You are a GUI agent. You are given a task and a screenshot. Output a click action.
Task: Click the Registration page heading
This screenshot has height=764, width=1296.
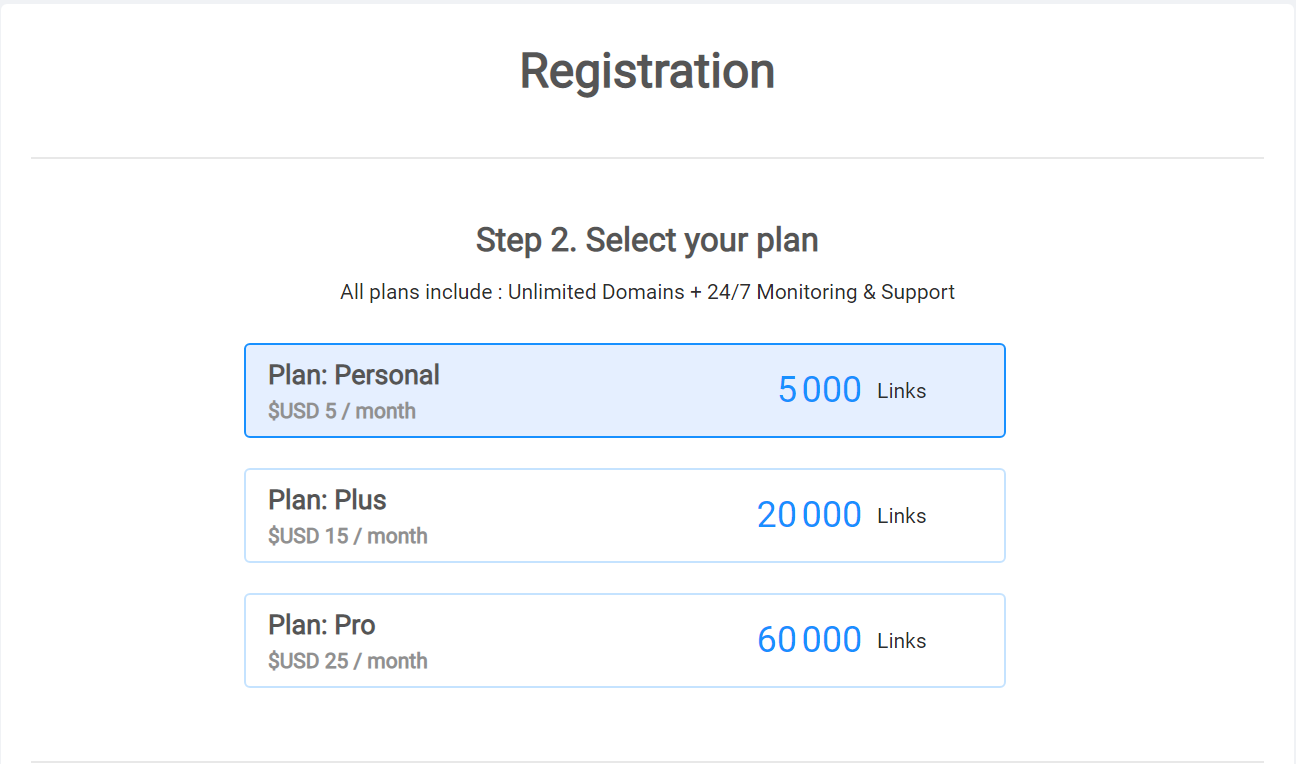647,71
